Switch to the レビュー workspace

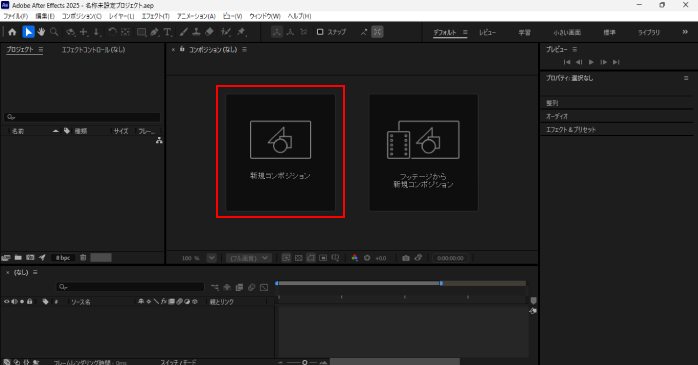(487, 32)
